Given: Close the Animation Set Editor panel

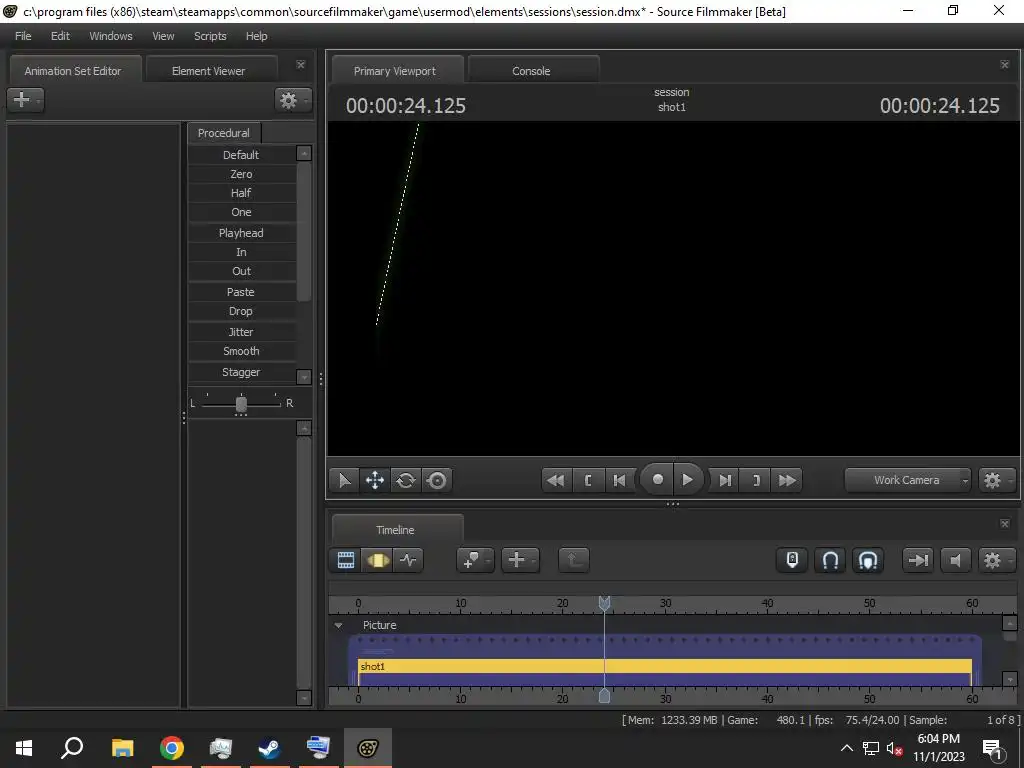Looking at the screenshot, I should click(300, 65).
